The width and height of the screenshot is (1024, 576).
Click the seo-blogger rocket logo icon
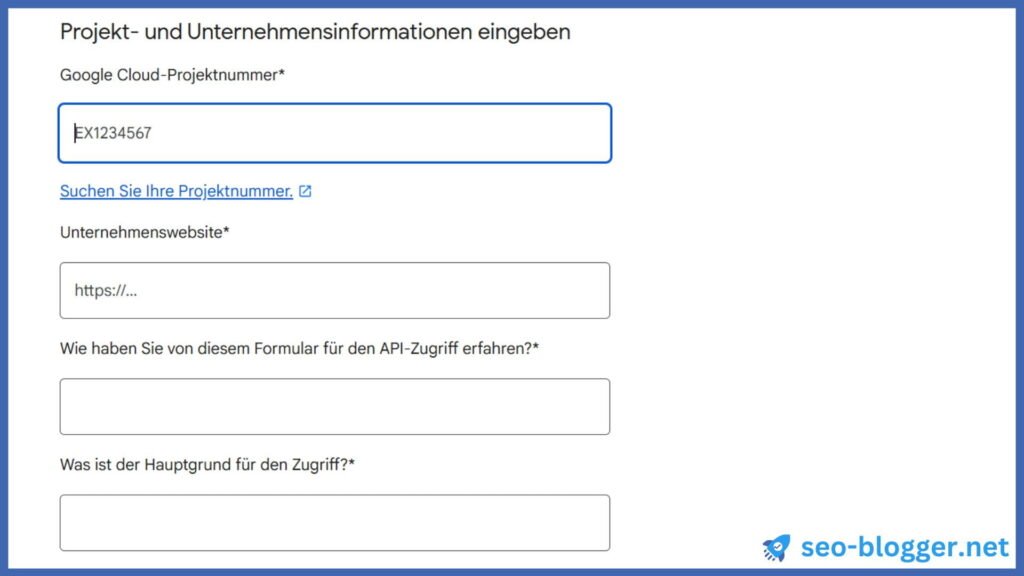coord(776,547)
